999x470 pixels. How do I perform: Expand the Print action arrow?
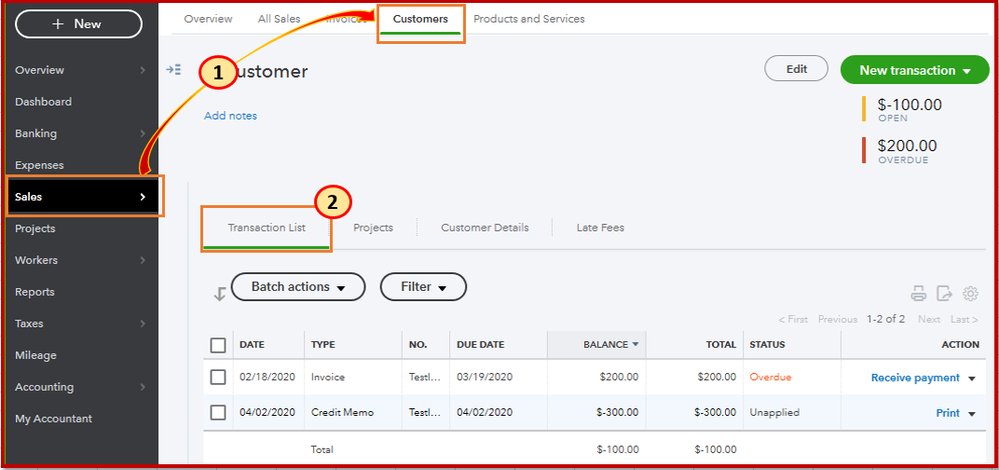point(972,414)
